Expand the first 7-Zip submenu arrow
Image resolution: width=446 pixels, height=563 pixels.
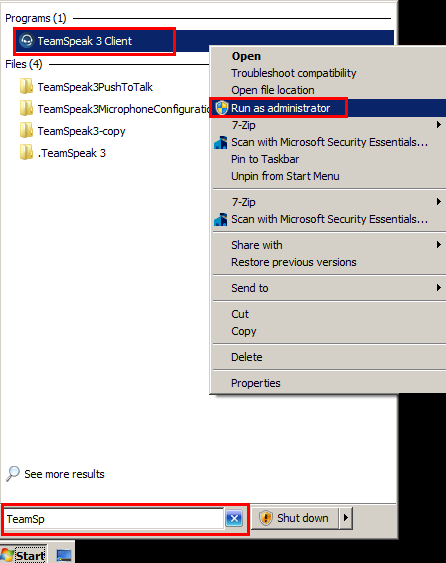coord(438,125)
